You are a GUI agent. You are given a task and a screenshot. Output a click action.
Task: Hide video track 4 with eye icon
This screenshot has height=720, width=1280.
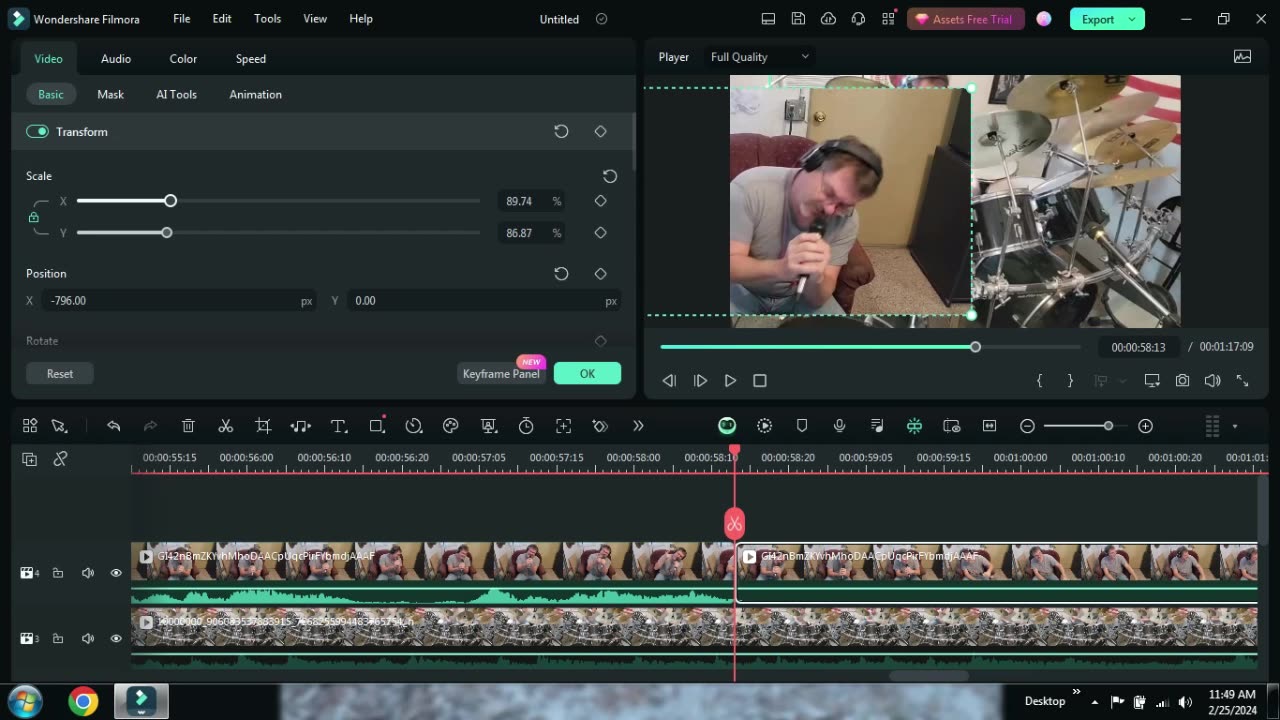[116, 573]
